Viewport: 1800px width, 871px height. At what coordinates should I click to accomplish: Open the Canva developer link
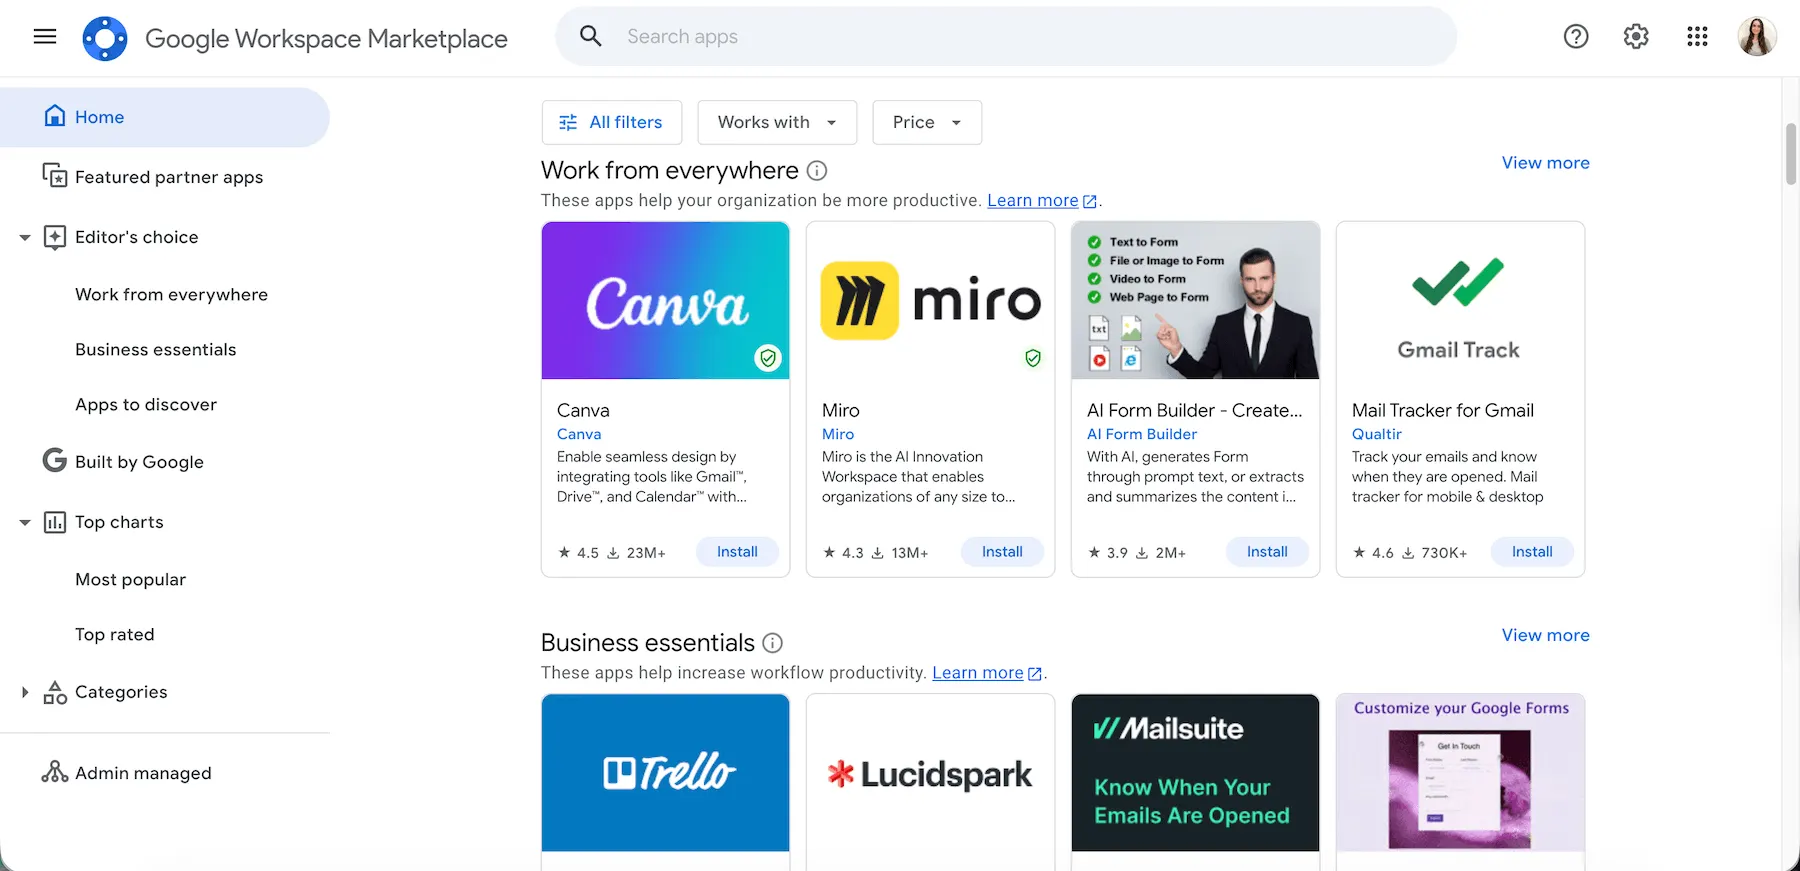pyautogui.click(x=579, y=434)
